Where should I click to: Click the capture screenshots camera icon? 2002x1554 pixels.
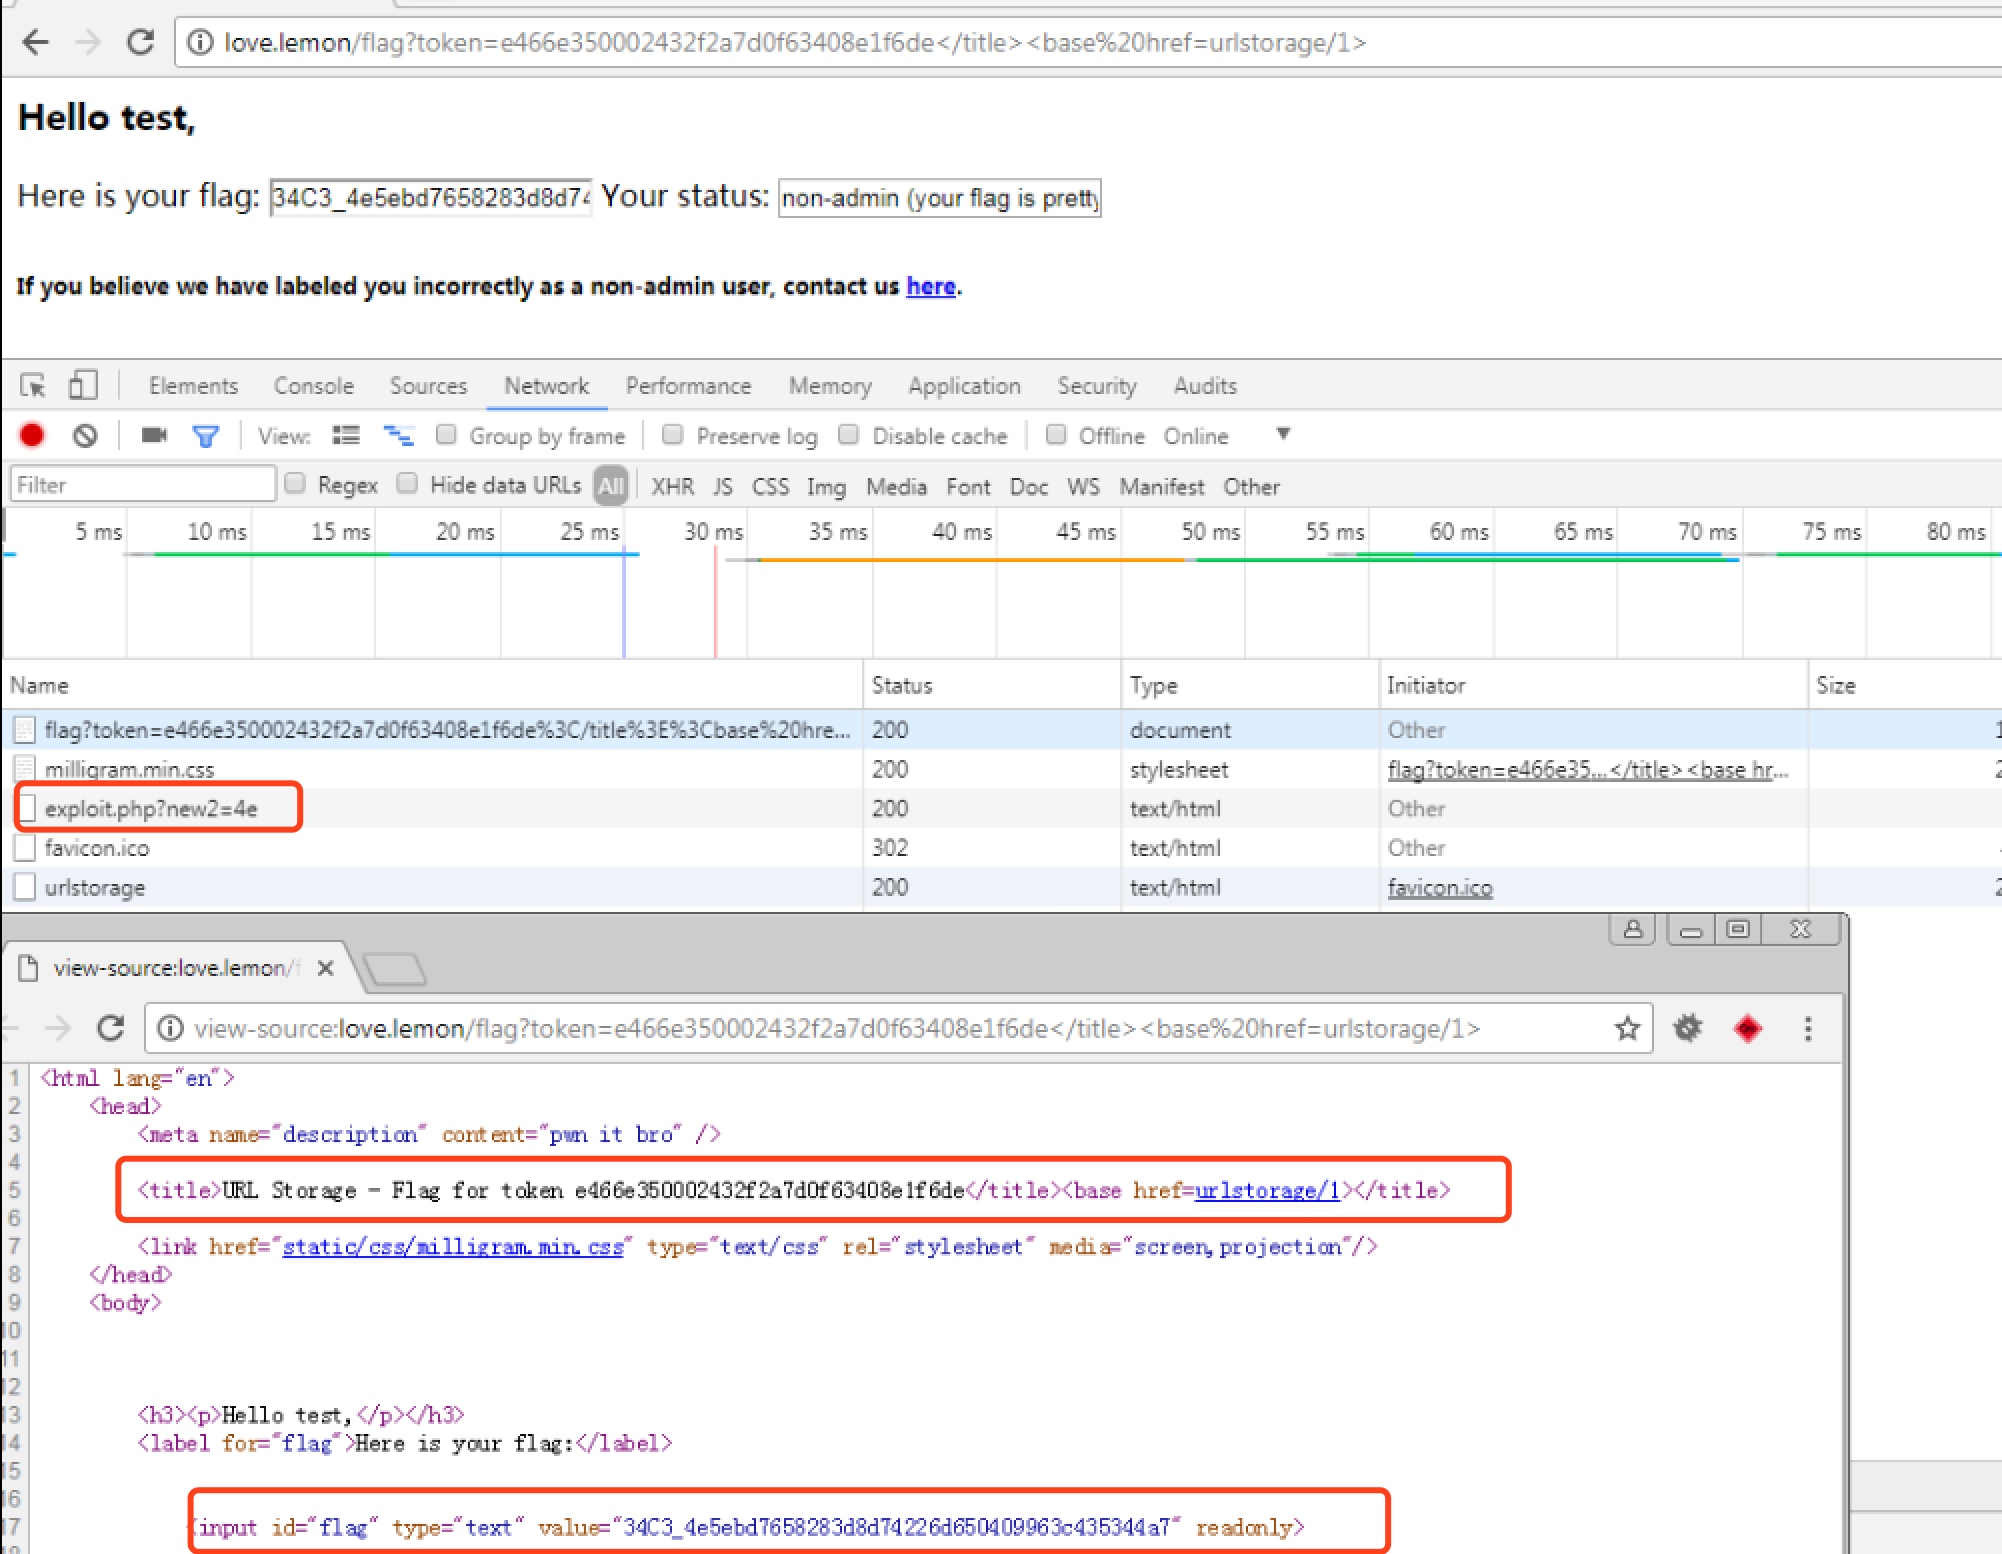point(153,435)
